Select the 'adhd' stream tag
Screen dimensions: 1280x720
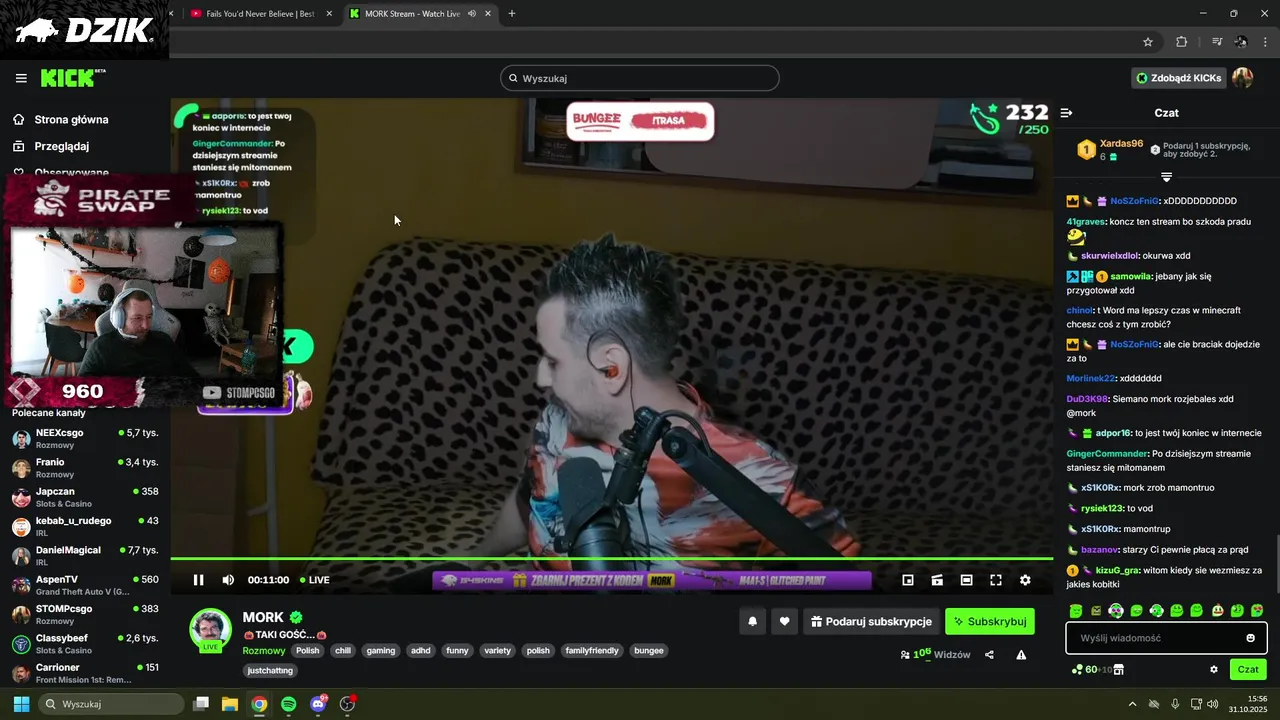tap(421, 651)
